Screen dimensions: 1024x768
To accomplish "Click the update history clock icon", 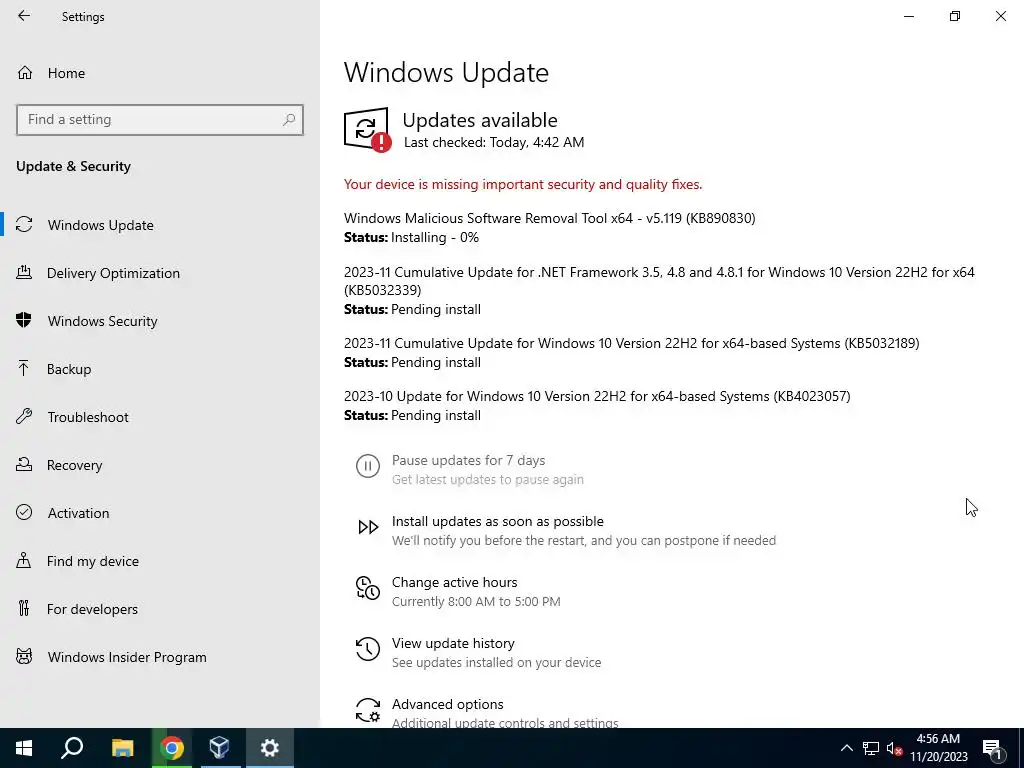I will [368, 649].
